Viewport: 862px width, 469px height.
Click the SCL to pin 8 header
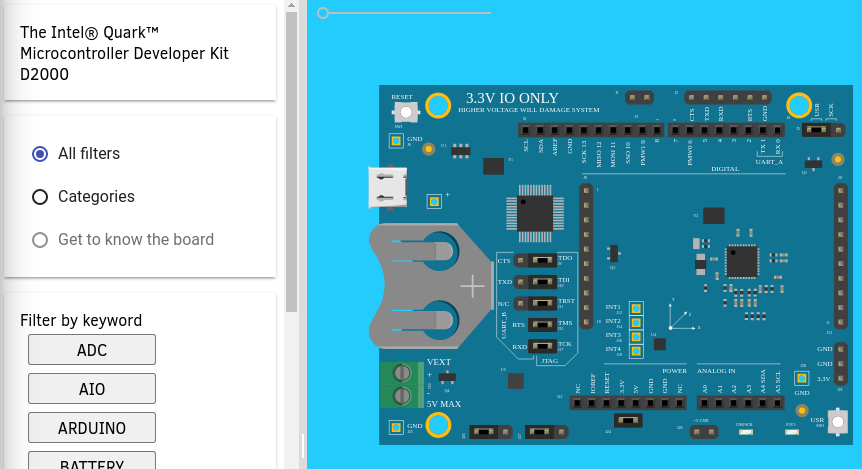[591, 130]
